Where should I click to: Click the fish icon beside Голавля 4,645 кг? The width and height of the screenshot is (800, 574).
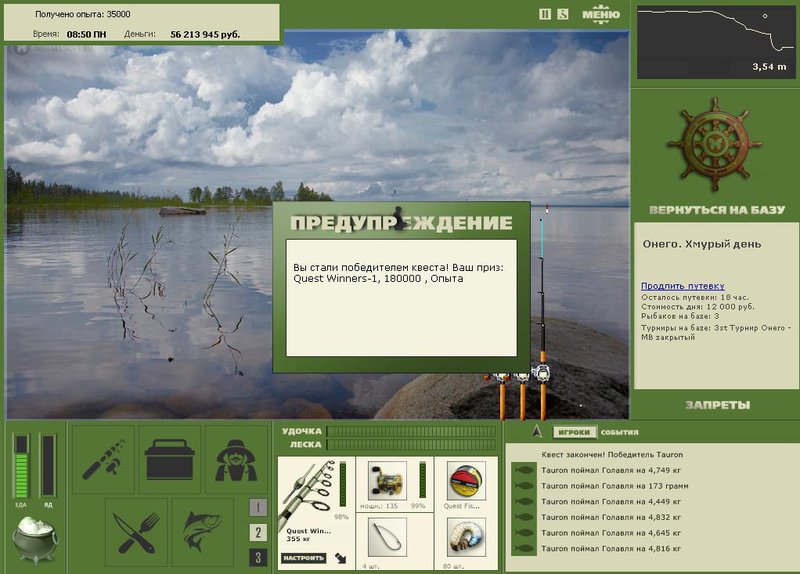pyautogui.click(x=524, y=533)
